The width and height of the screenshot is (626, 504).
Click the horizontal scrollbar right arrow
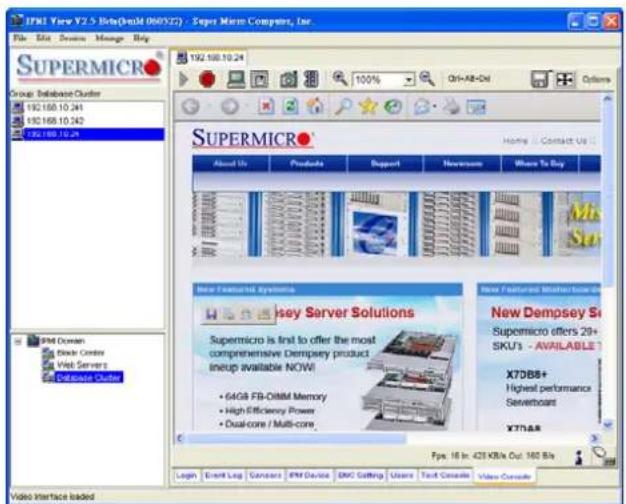(594, 439)
